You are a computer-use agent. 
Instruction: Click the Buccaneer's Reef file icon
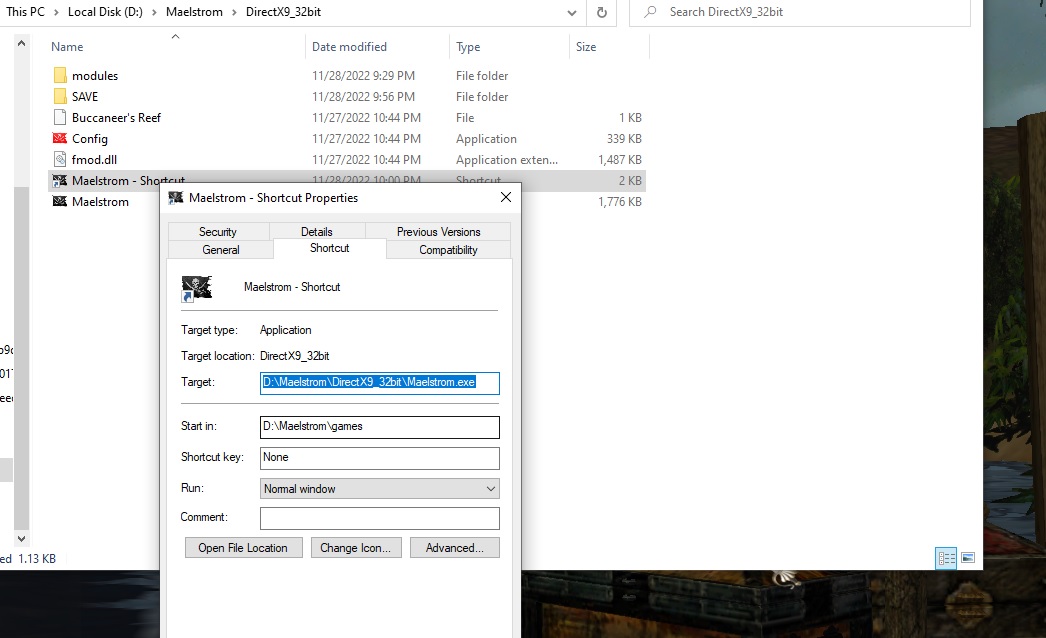[x=60, y=117]
